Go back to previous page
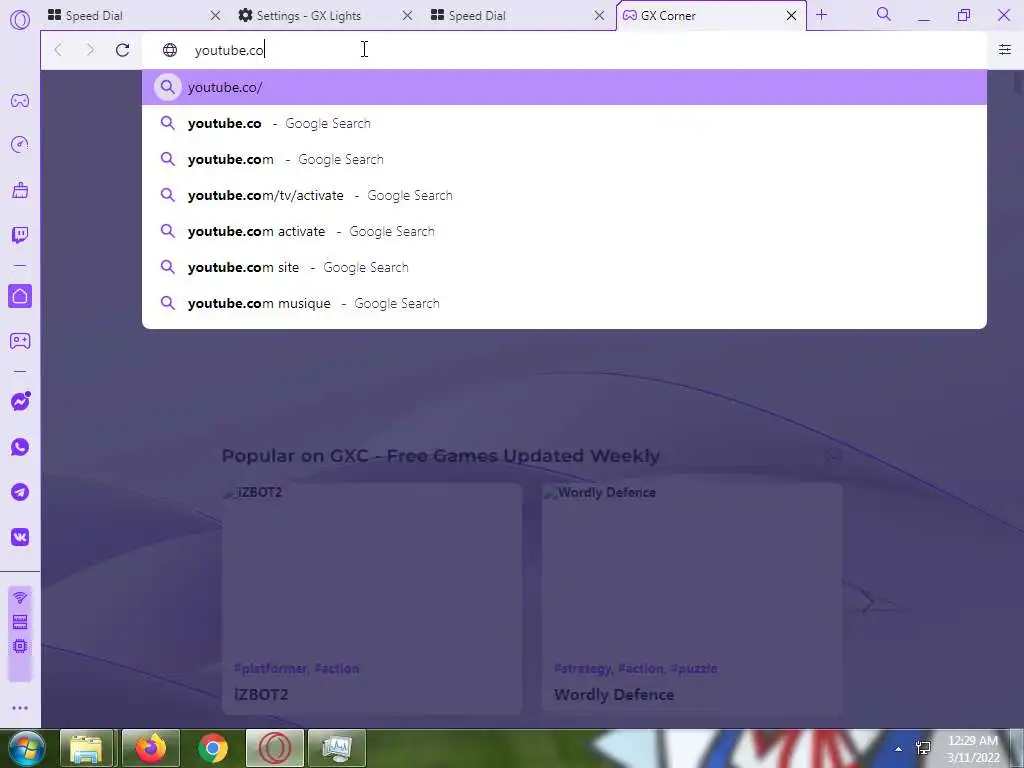 [58, 50]
